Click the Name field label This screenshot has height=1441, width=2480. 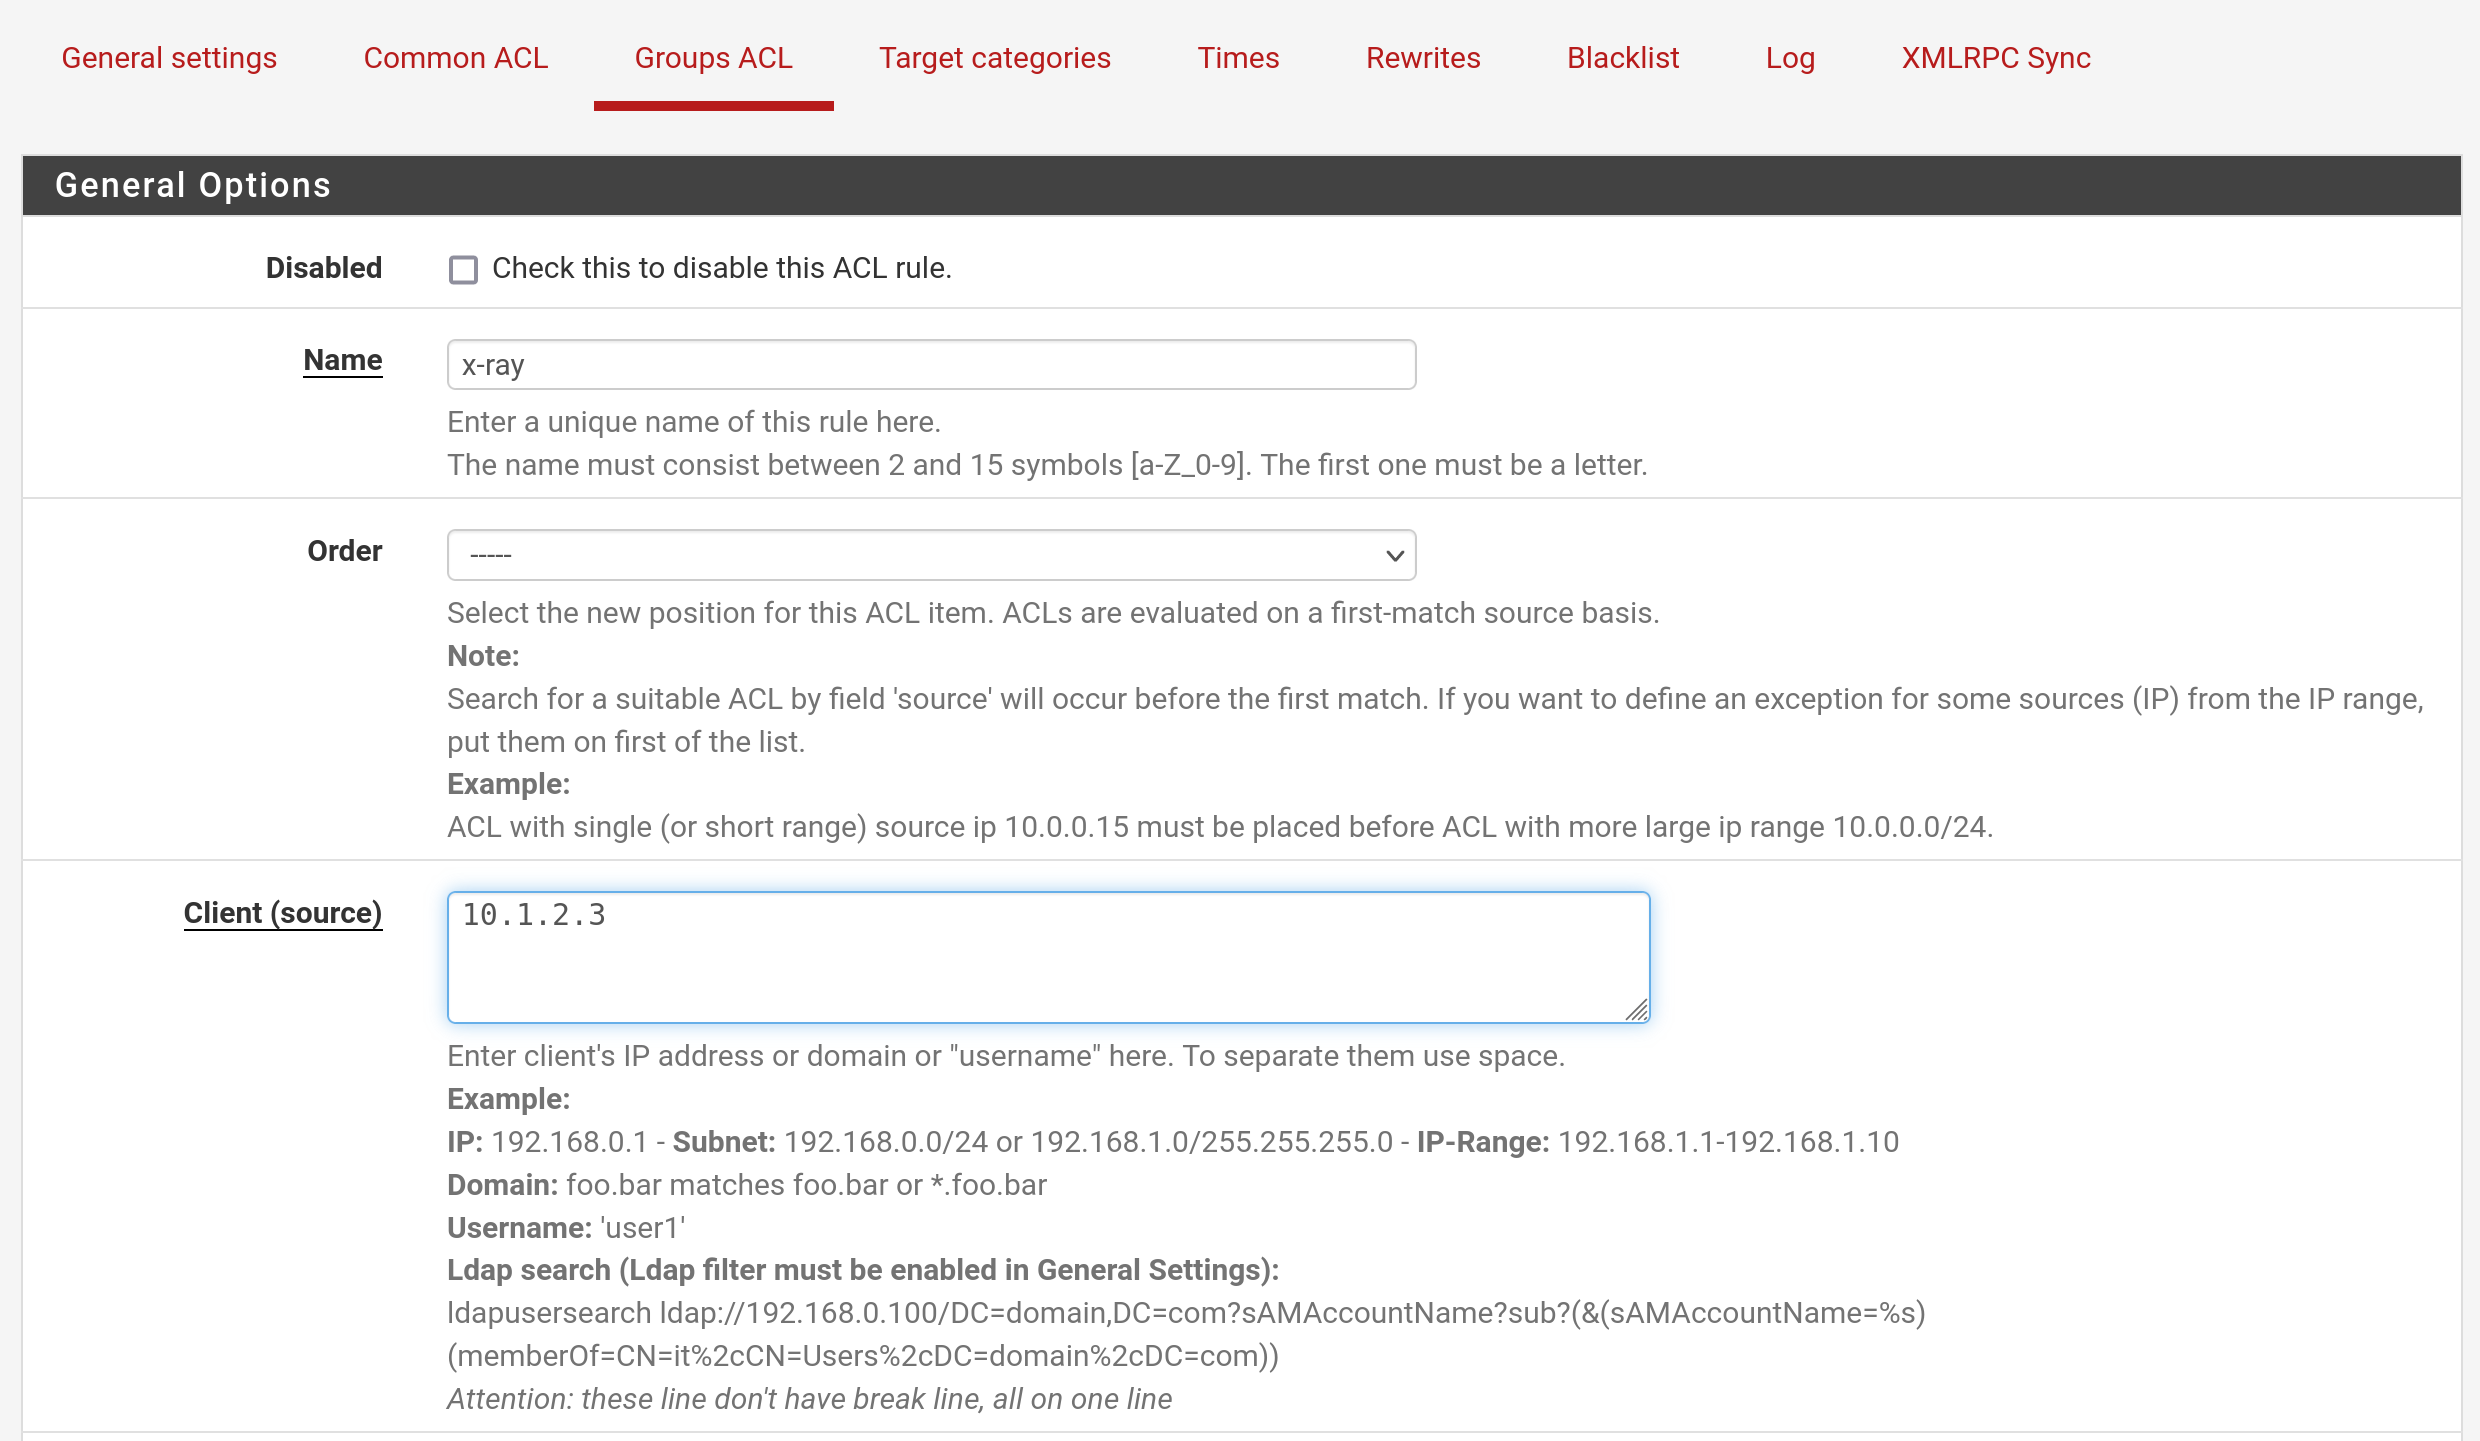343,360
